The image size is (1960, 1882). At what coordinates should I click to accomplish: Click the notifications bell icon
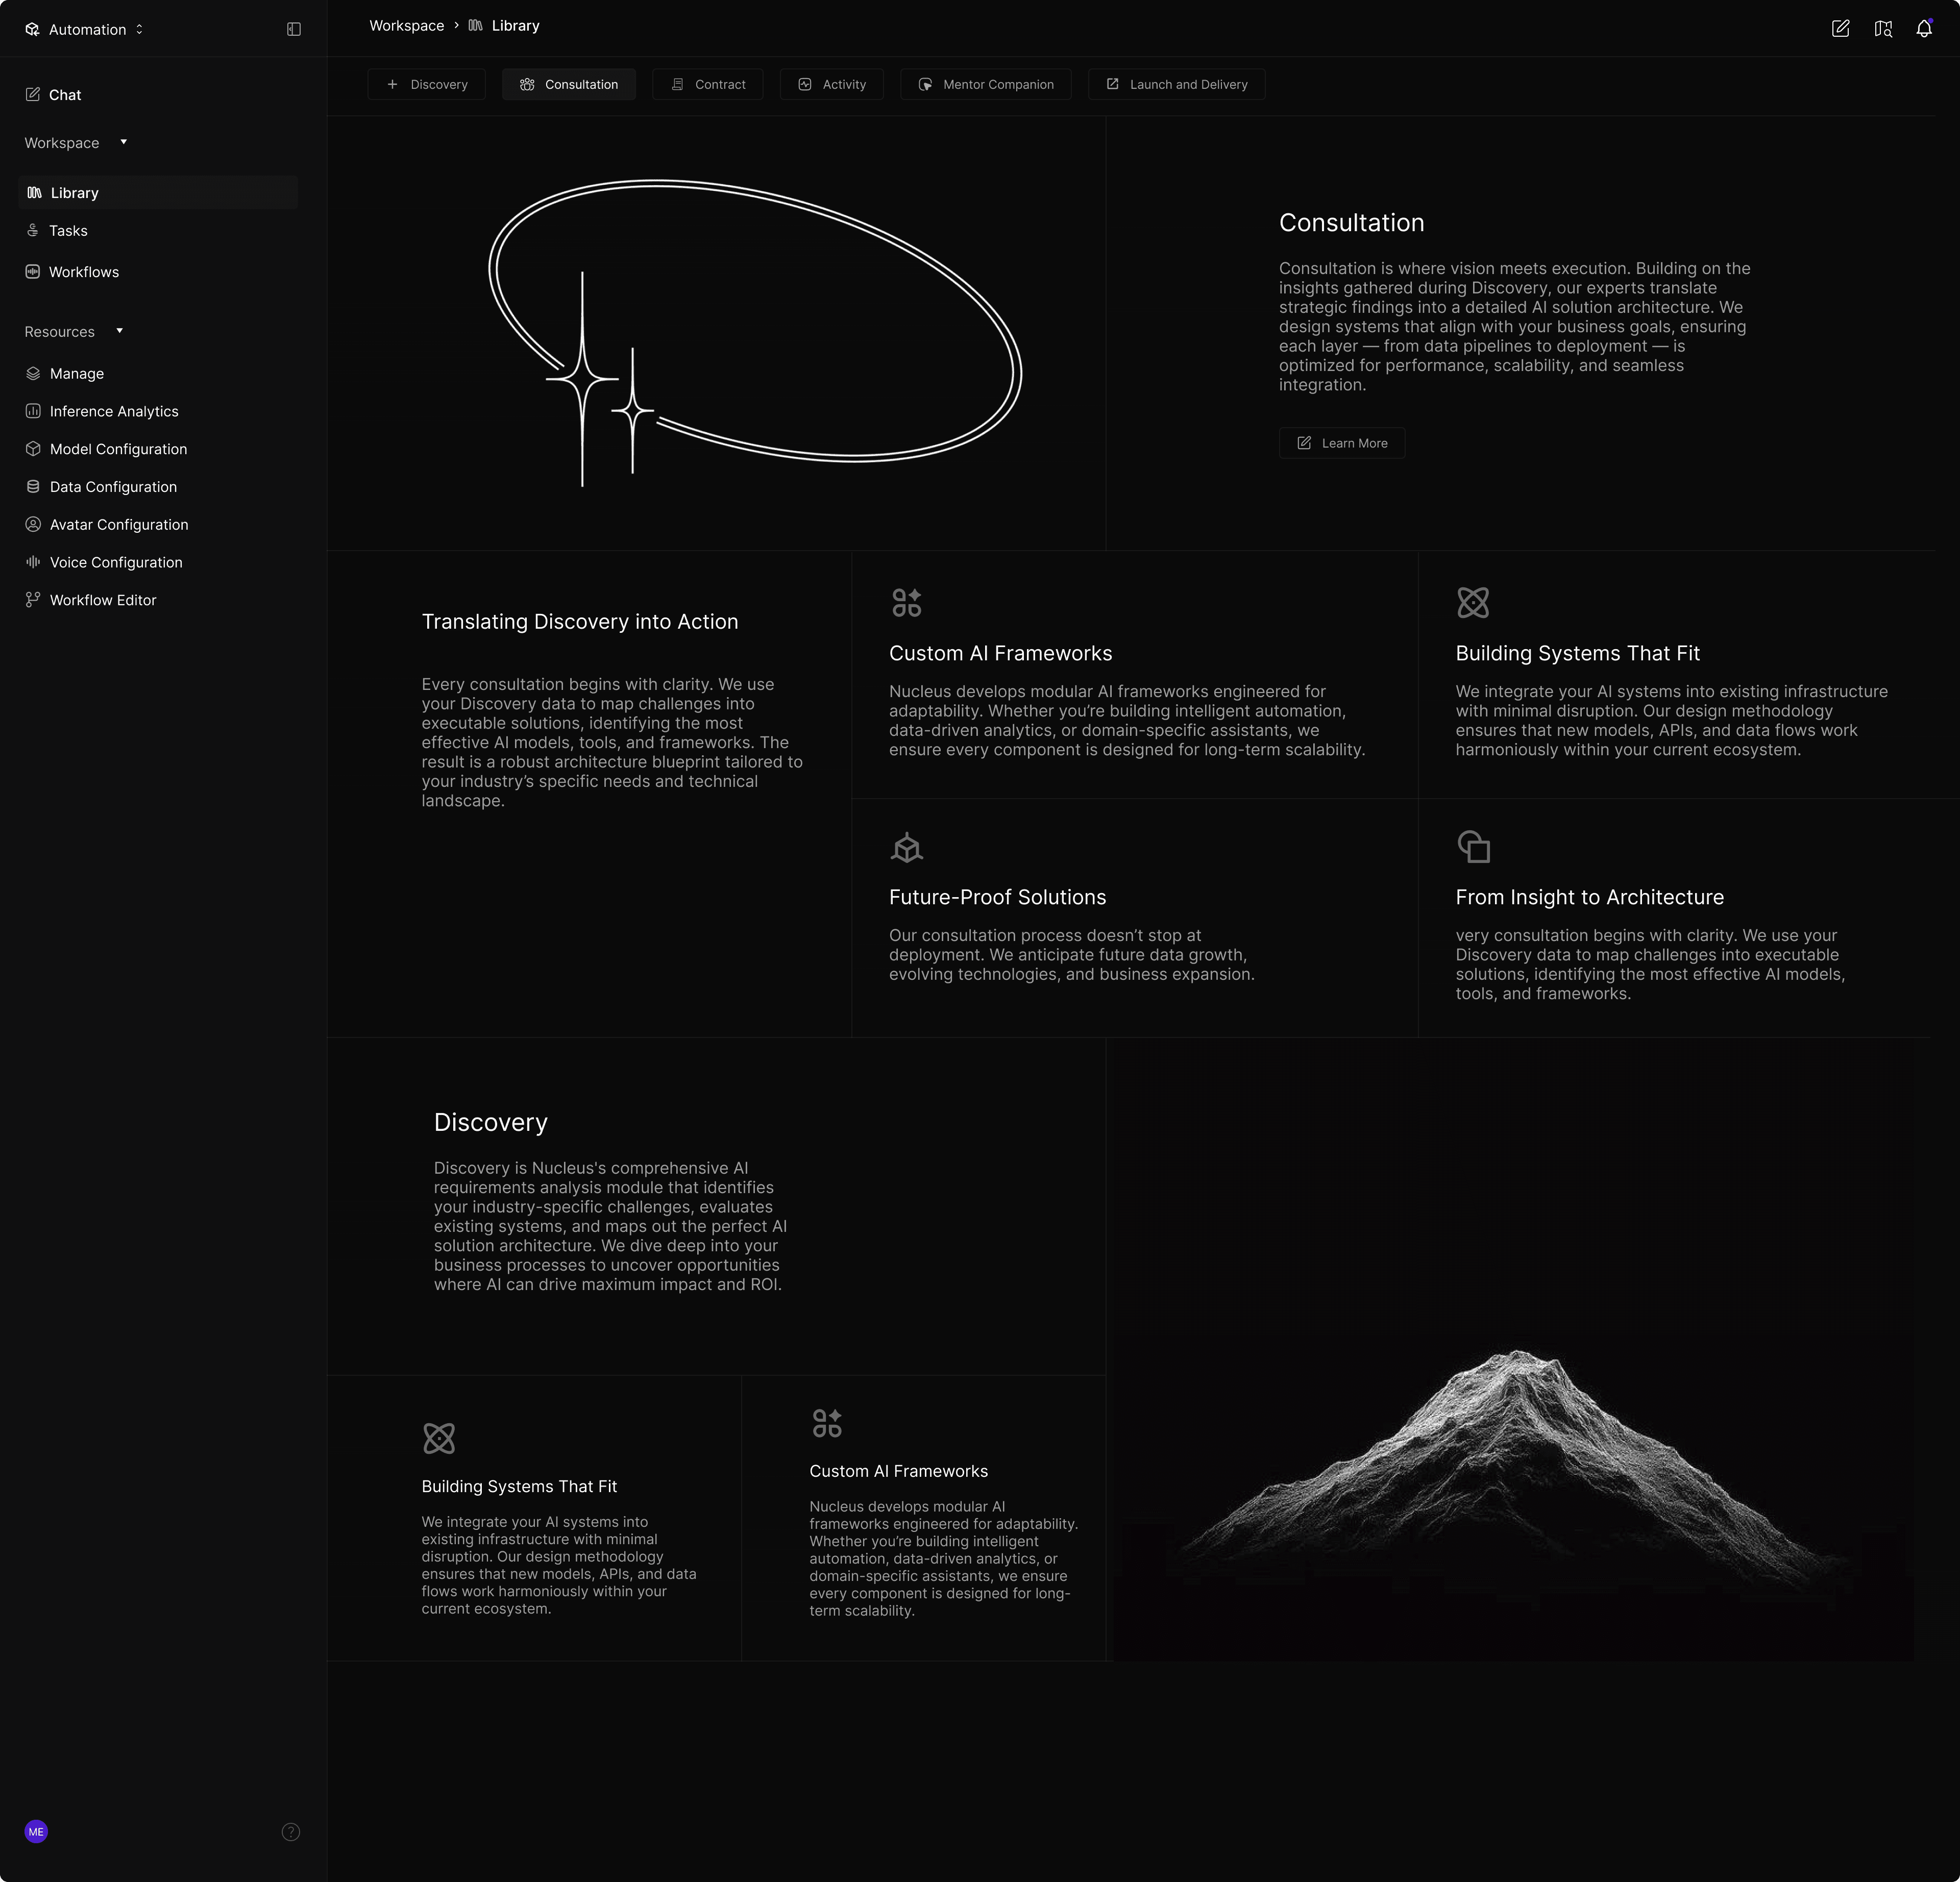(x=1923, y=29)
